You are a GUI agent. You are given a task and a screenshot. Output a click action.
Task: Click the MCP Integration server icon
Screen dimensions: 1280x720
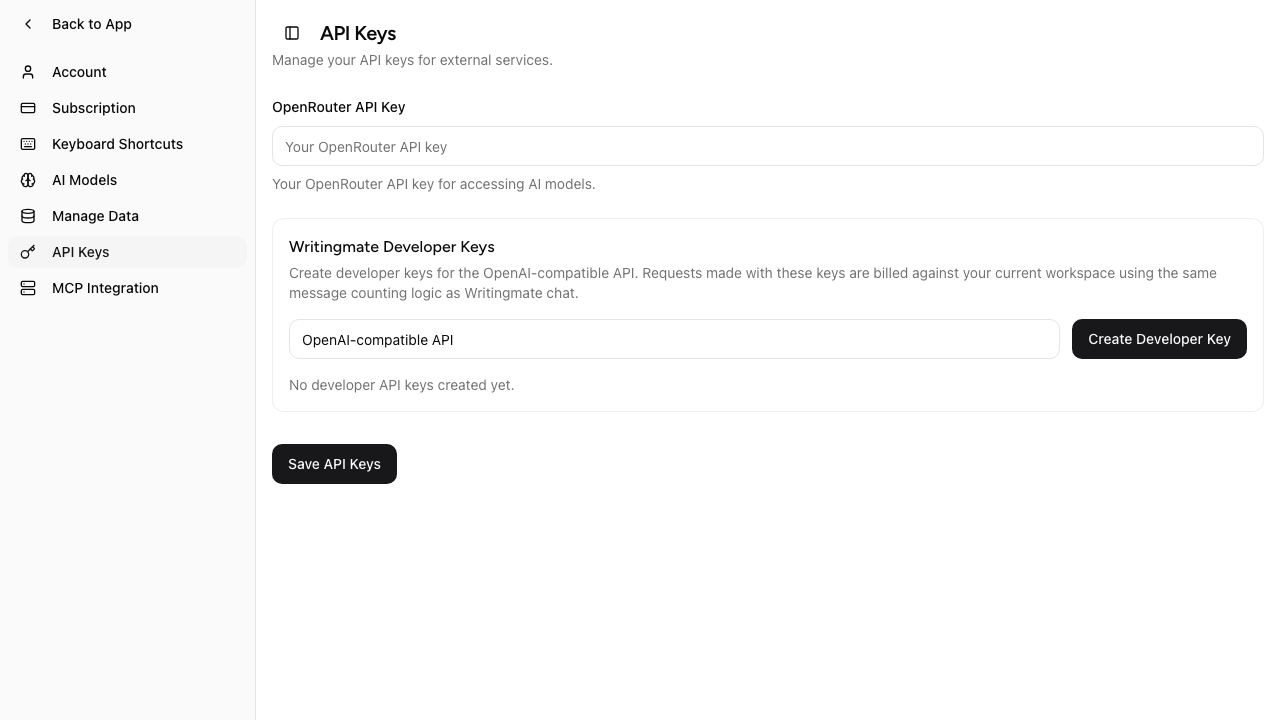27,288
